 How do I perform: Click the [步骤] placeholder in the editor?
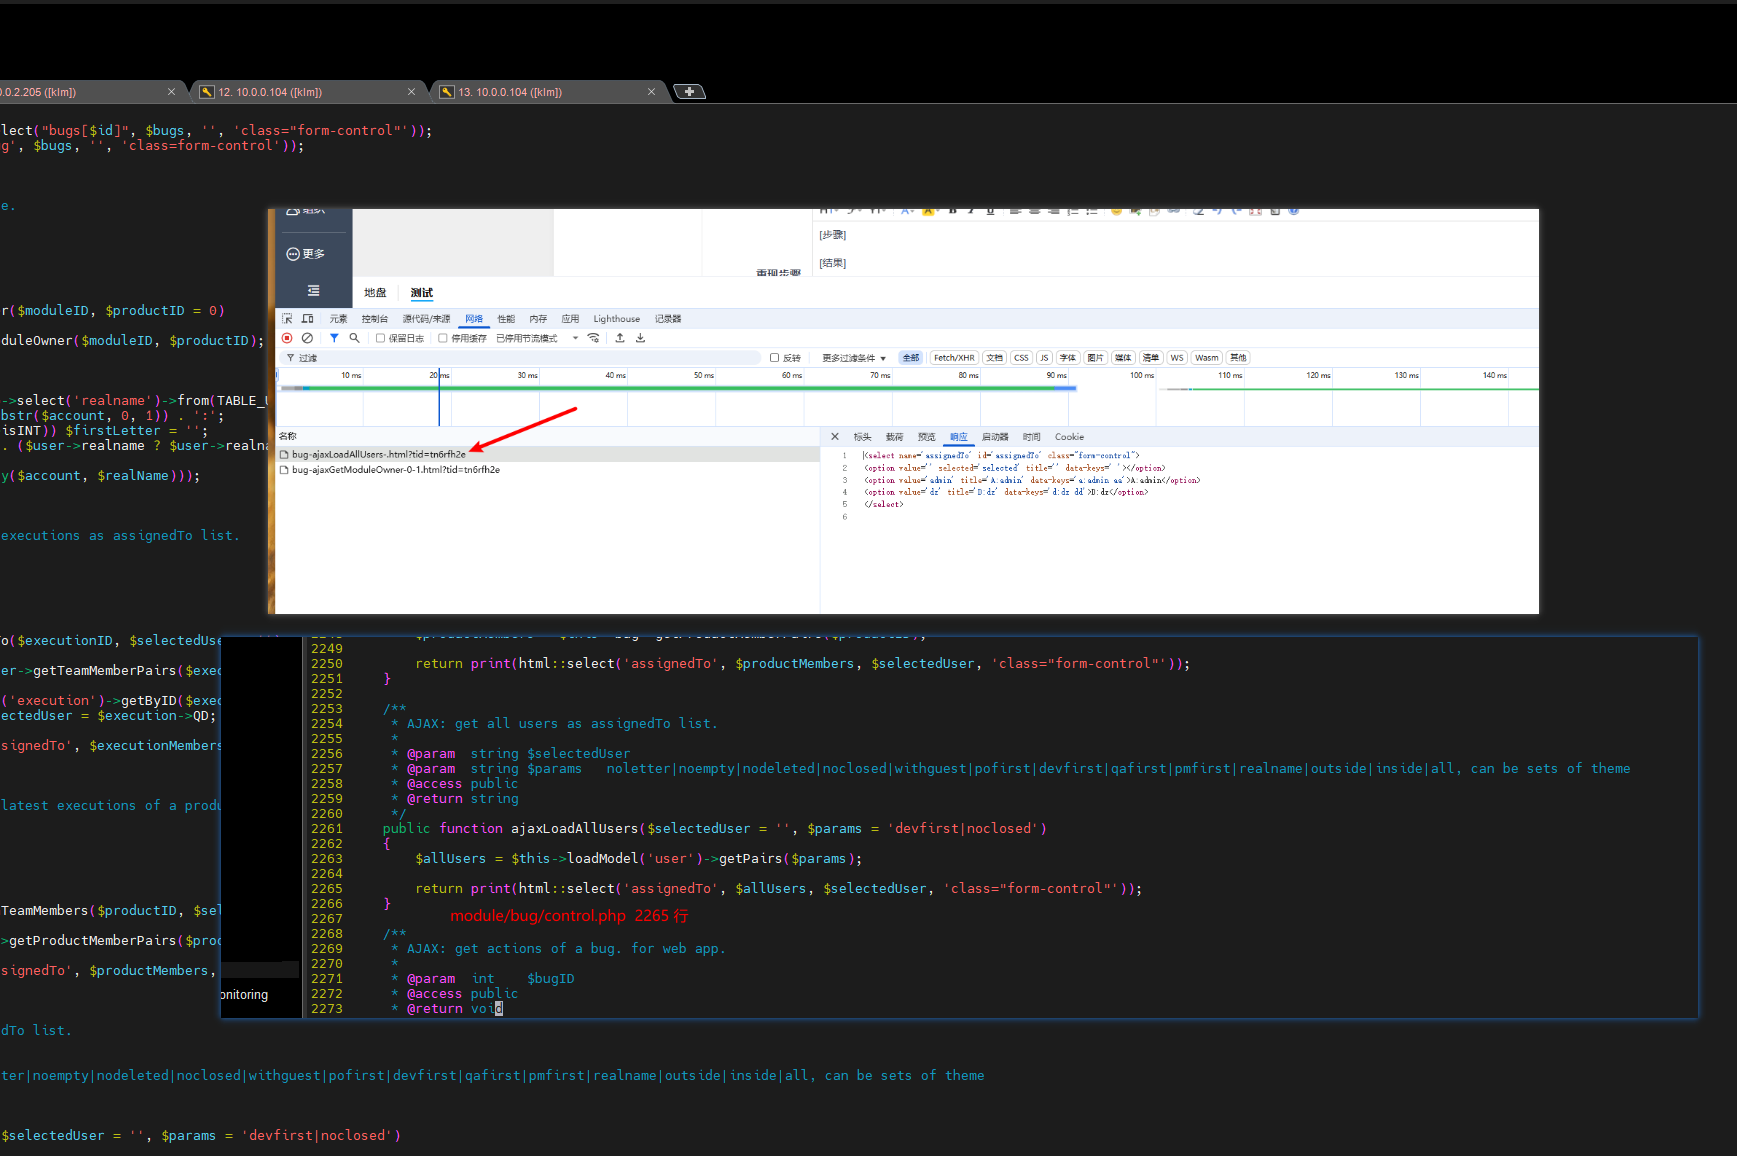(832, 235)
